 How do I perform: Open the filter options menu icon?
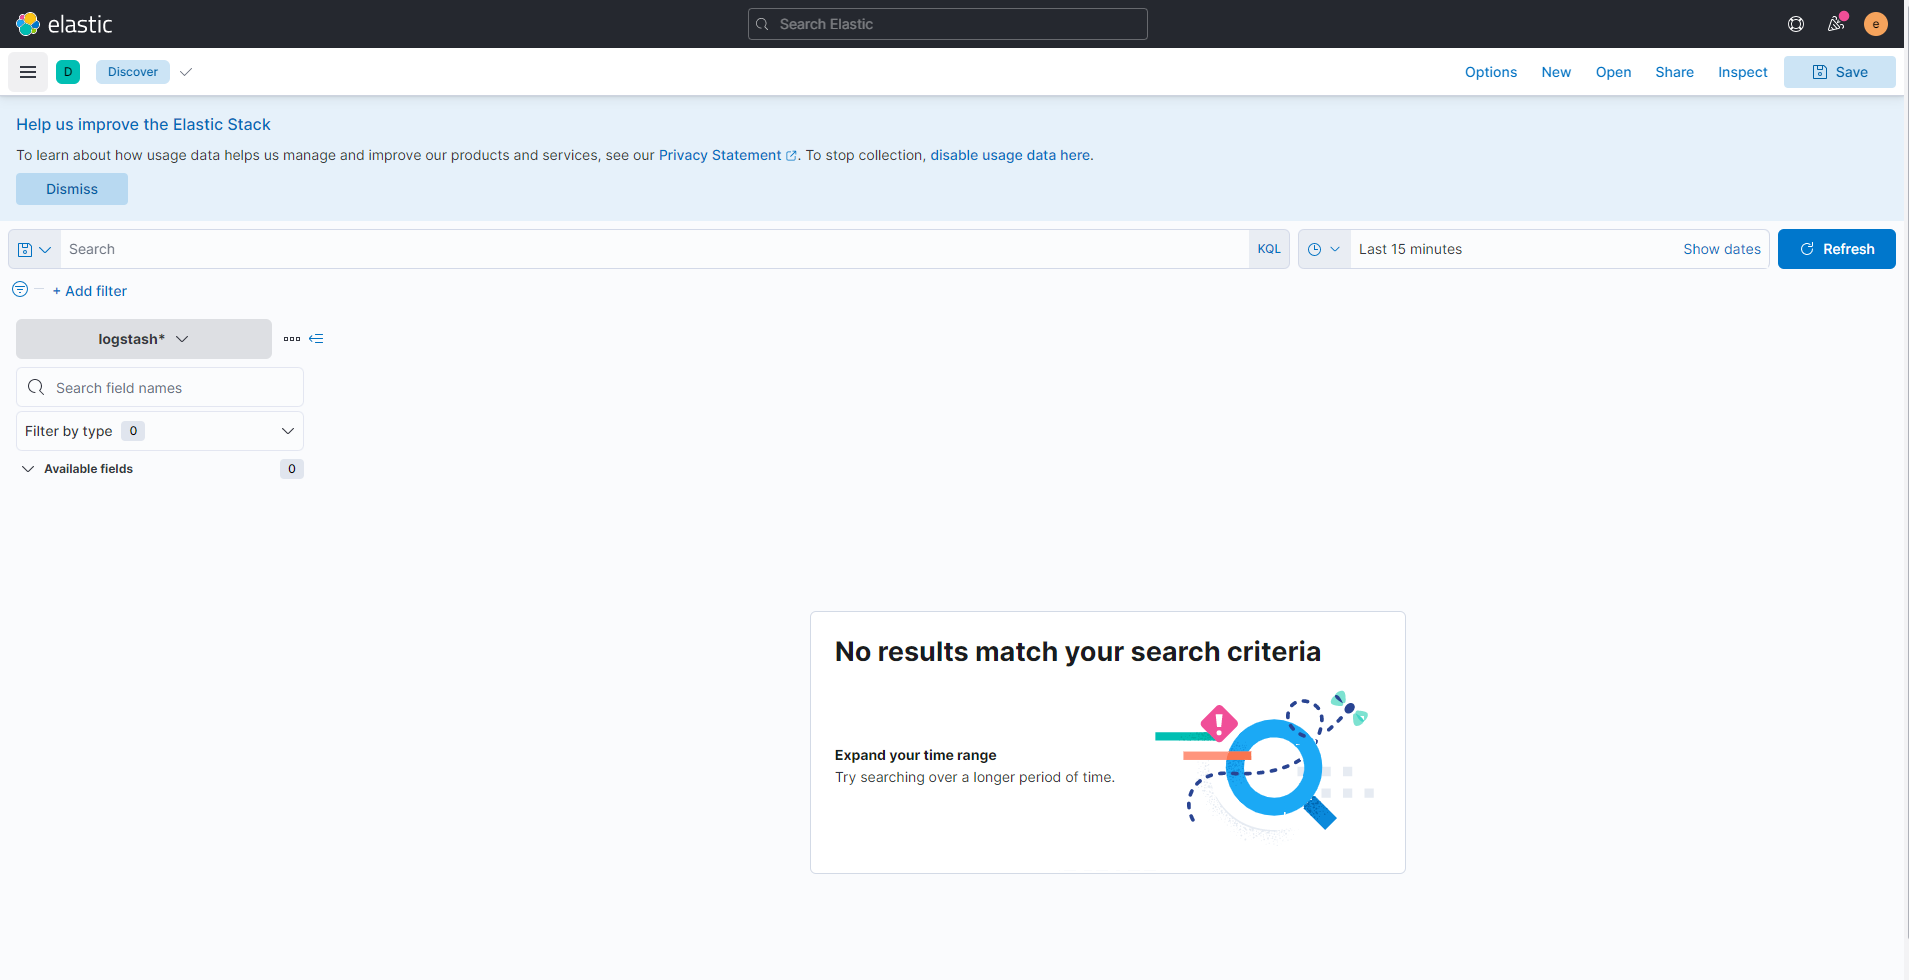click(x=20, y=289)
